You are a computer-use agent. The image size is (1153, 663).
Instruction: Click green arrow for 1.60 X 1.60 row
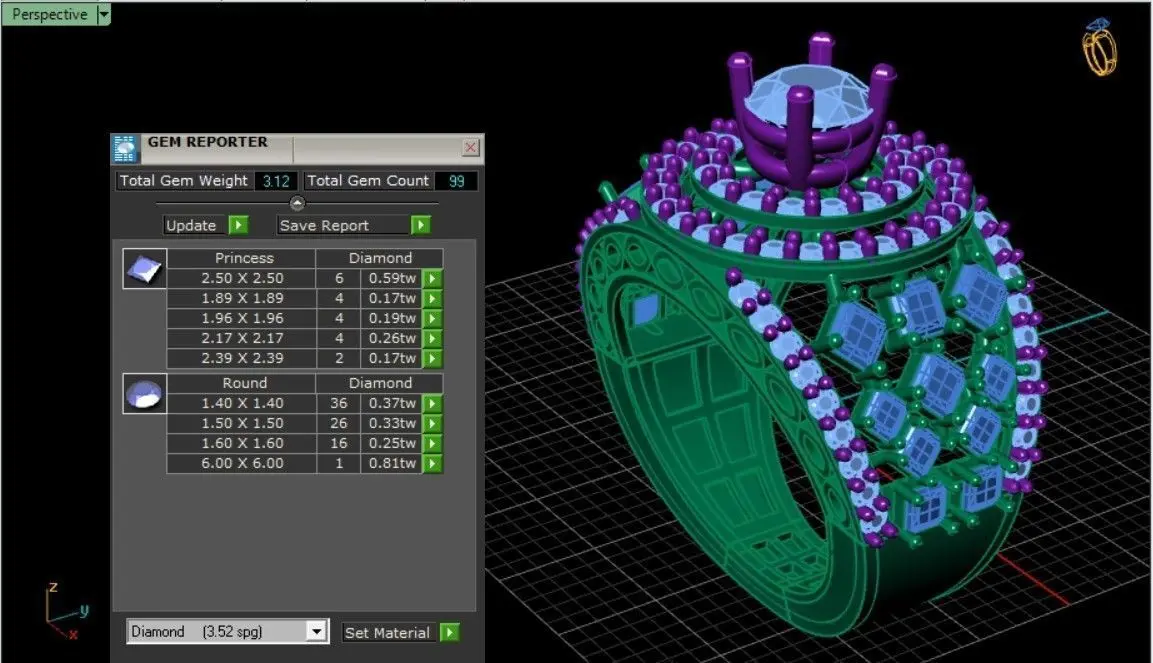click(432, 443)
